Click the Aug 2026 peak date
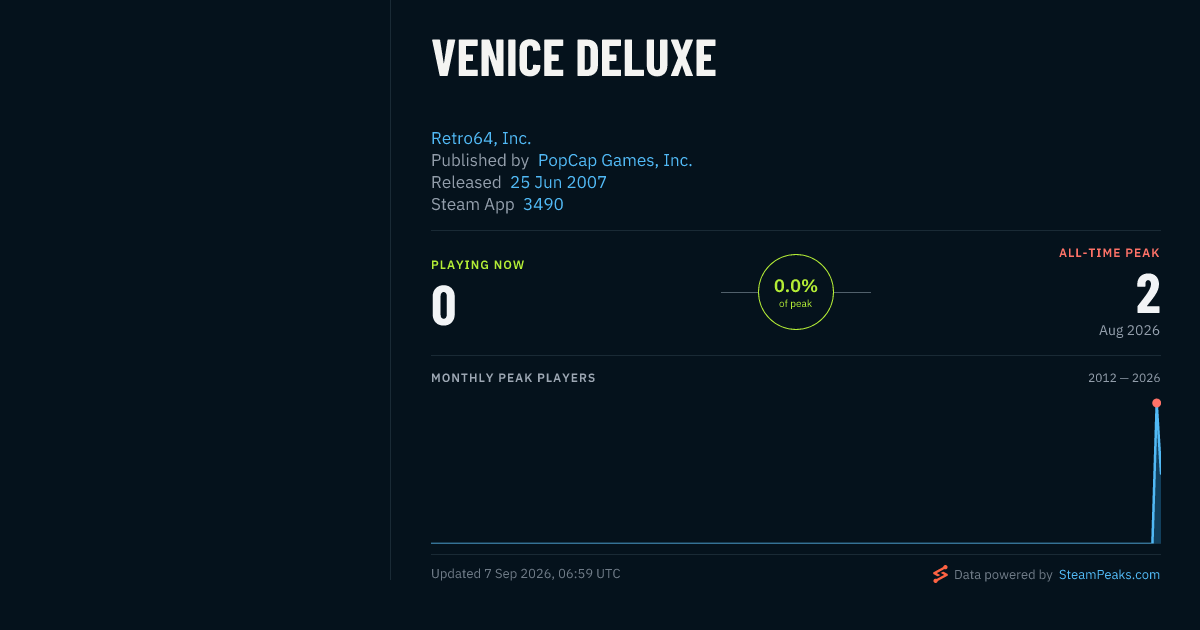The width and height of the screenshot is (1200, 630). coord(1129,330)
